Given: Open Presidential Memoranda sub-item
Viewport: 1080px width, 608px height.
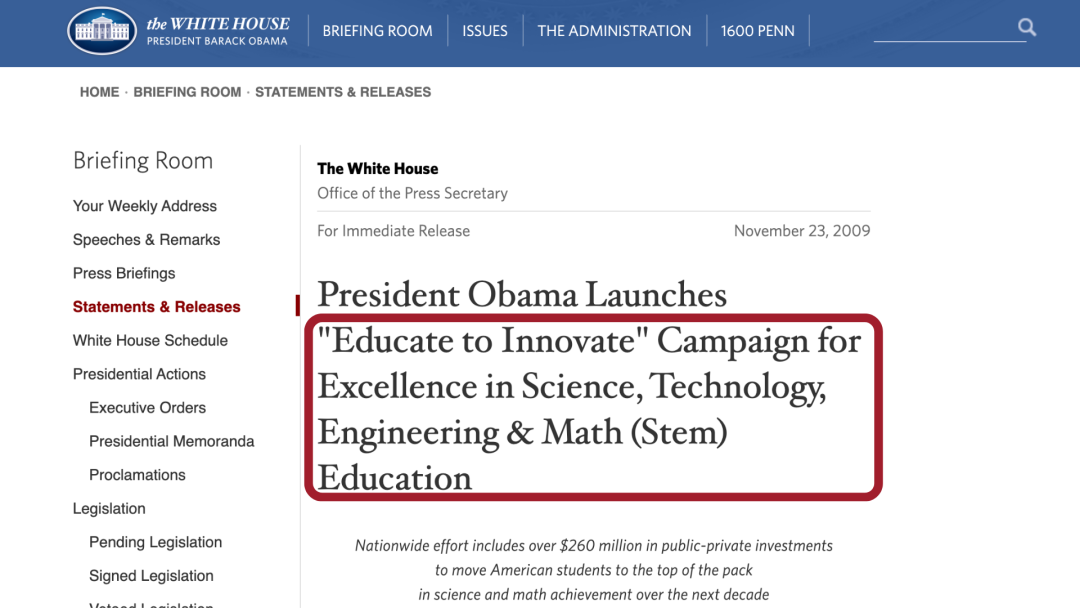Looking at the screenshot, I should (x=172, y=441).
